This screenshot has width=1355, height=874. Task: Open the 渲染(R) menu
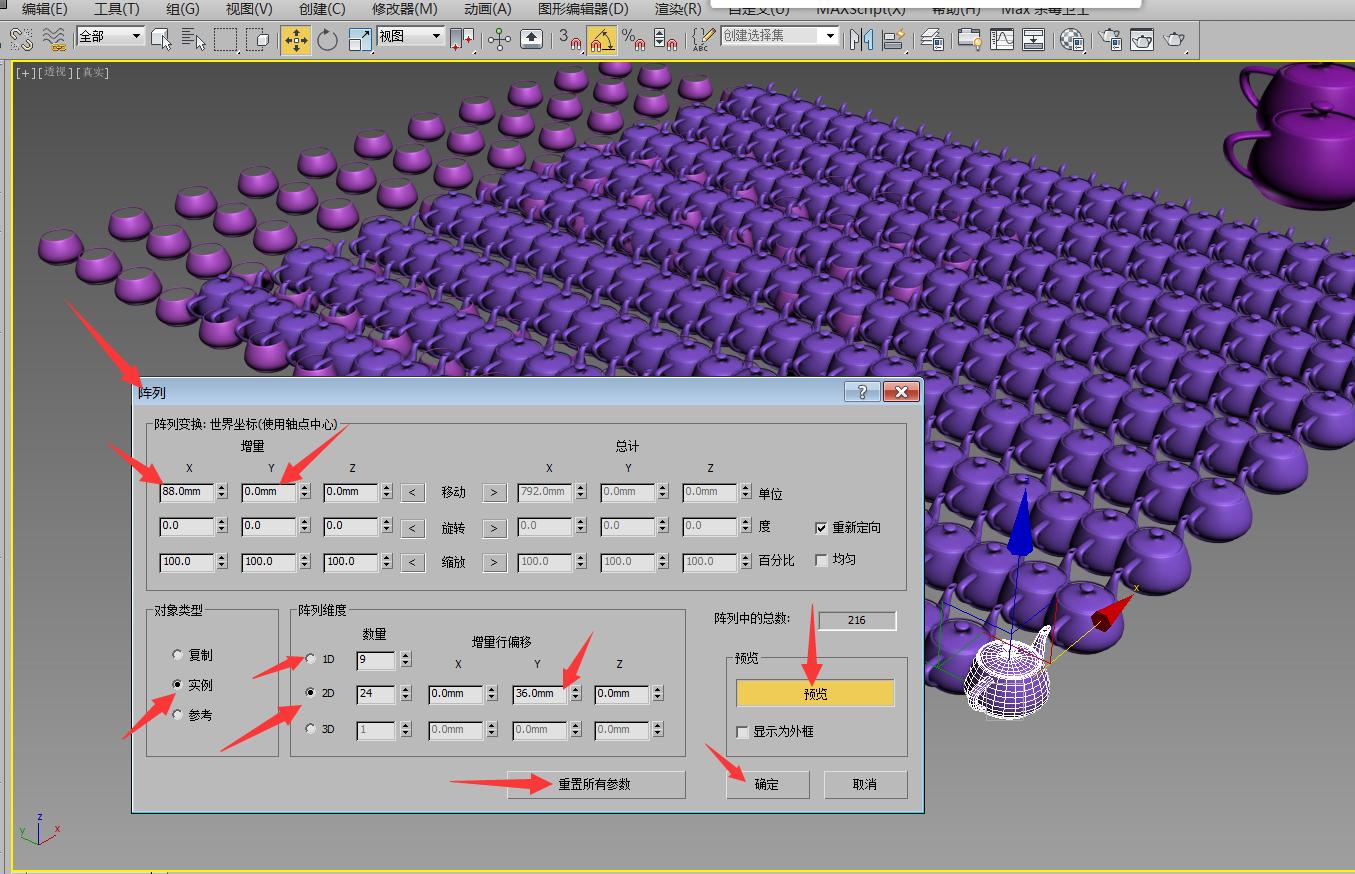pyautogui.click(x=677, y=9)
